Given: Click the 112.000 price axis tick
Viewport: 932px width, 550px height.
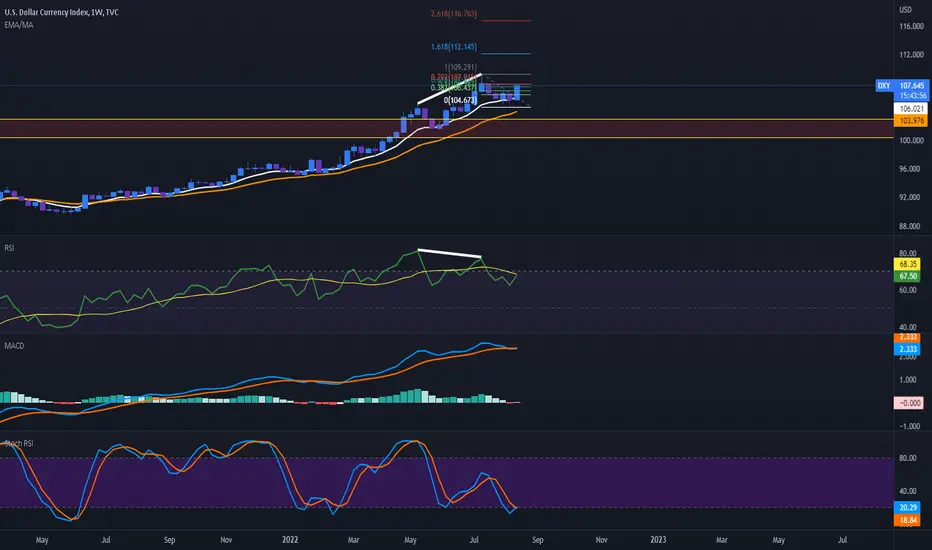Looking at the screenshot, I should (911, 55).
